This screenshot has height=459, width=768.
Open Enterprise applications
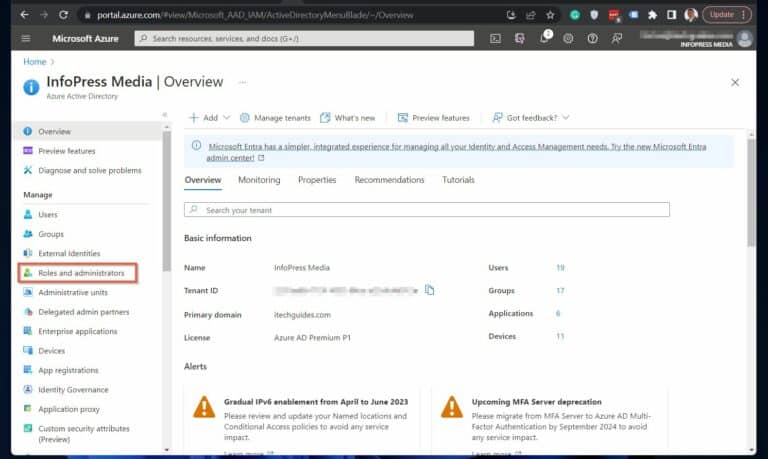(78, 331)
